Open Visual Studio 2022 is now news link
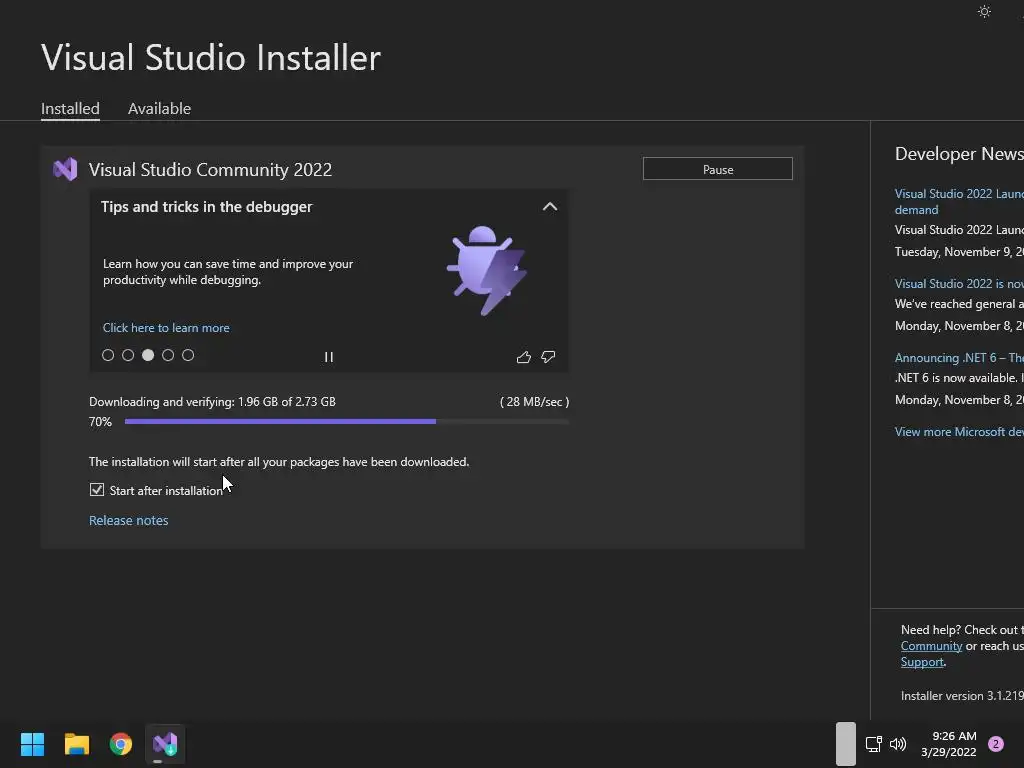This screenshot has width=1024, height=768. [x=959, y=283]
